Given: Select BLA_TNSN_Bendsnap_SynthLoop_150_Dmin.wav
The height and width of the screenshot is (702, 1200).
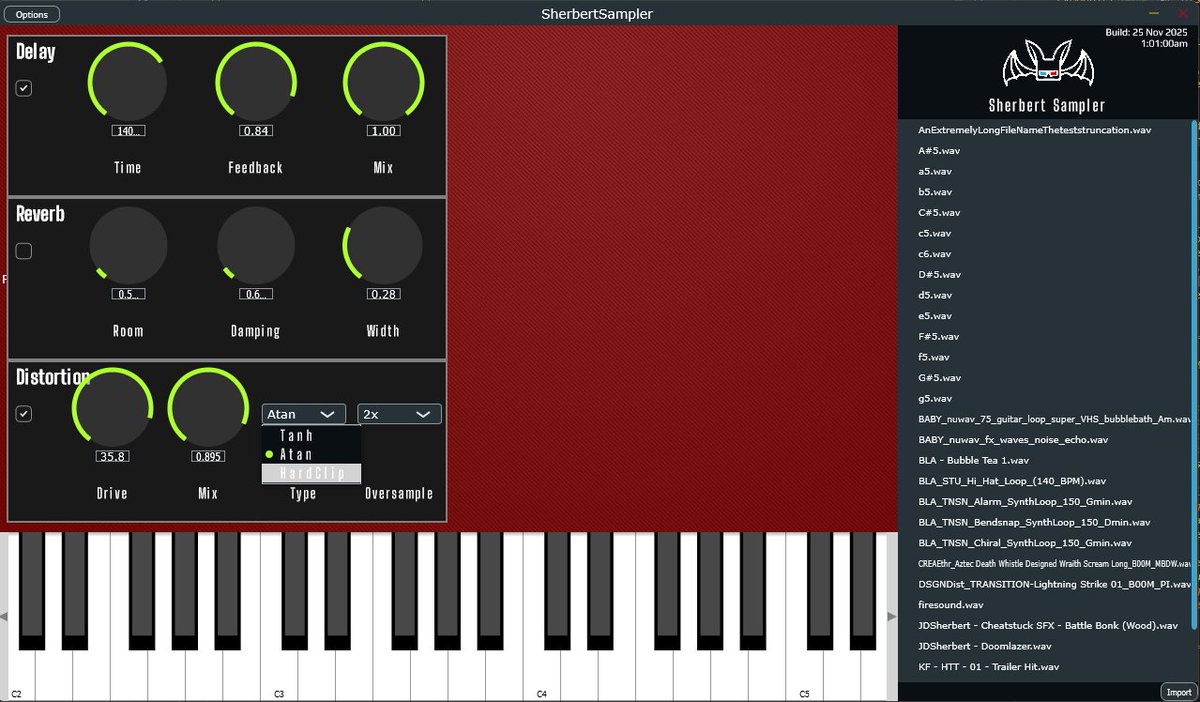Looking at the screenshot, I should 1045,522.
